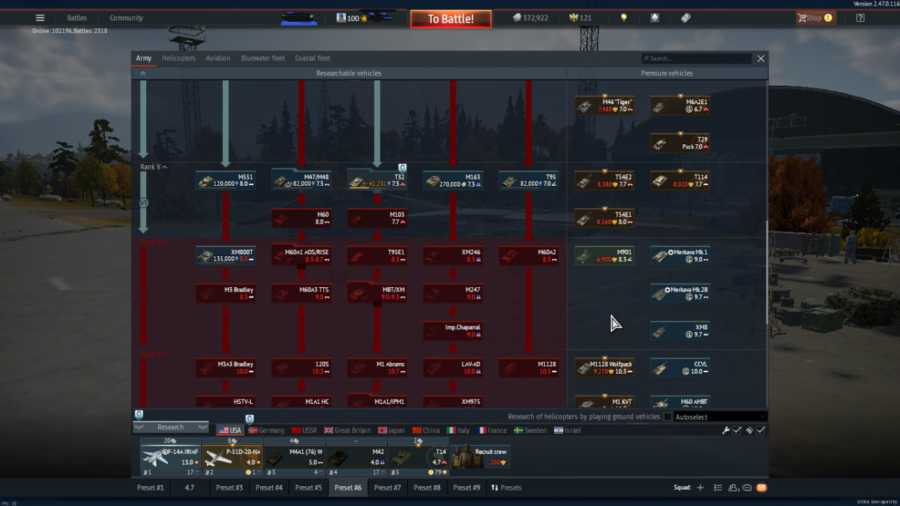Open the warbonds shop icon
The height and width of the screenshot is (506, 900).
point(655,18)
